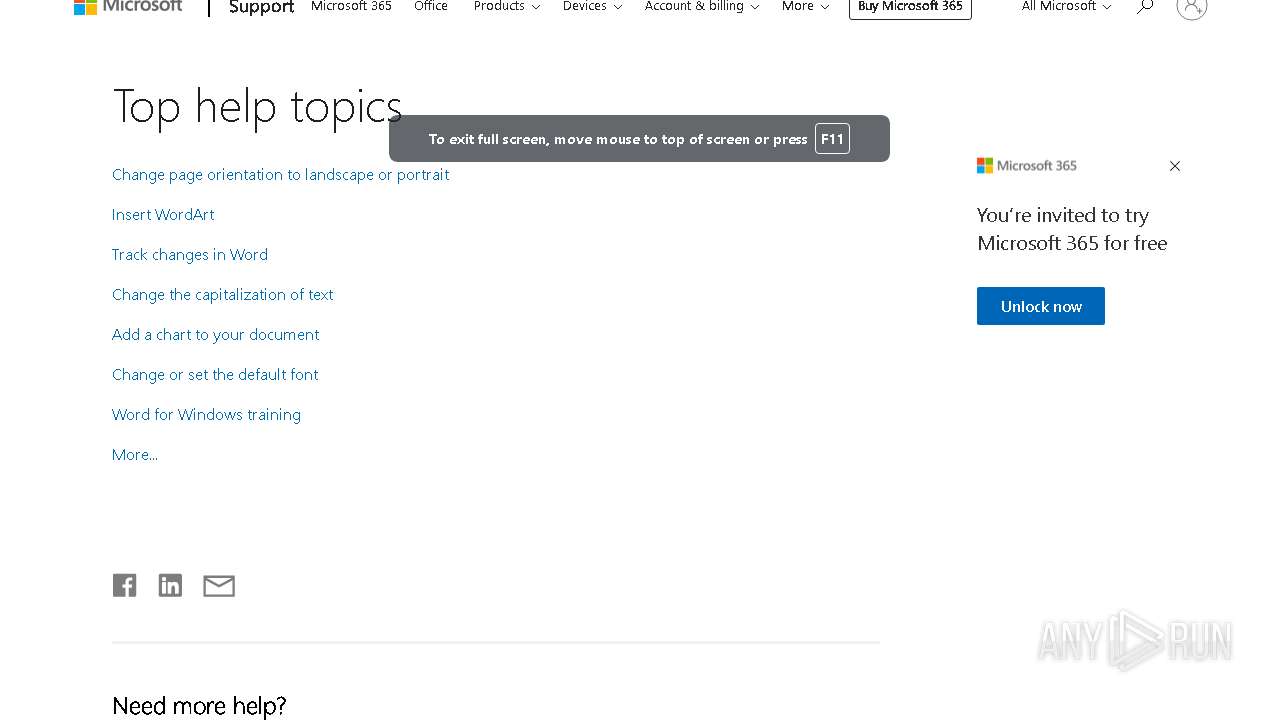Share page via LinkedIn icon
Viewport: 1280px width, 720px height.
[x=170, y=585]
